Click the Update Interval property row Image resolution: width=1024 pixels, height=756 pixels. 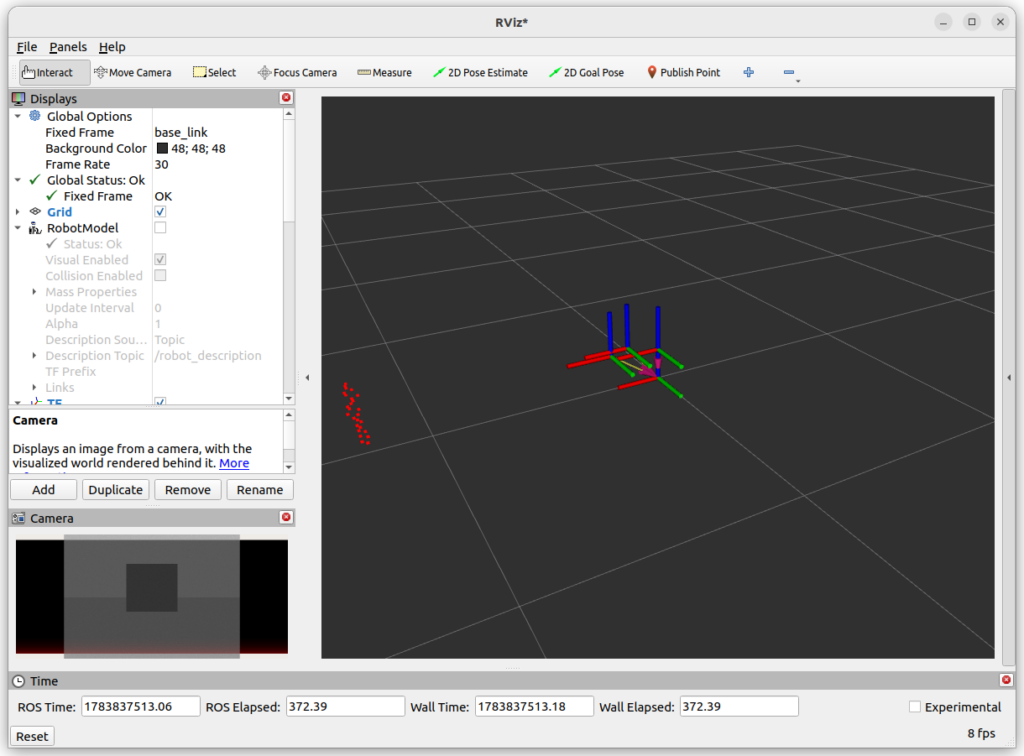(147, 307)
